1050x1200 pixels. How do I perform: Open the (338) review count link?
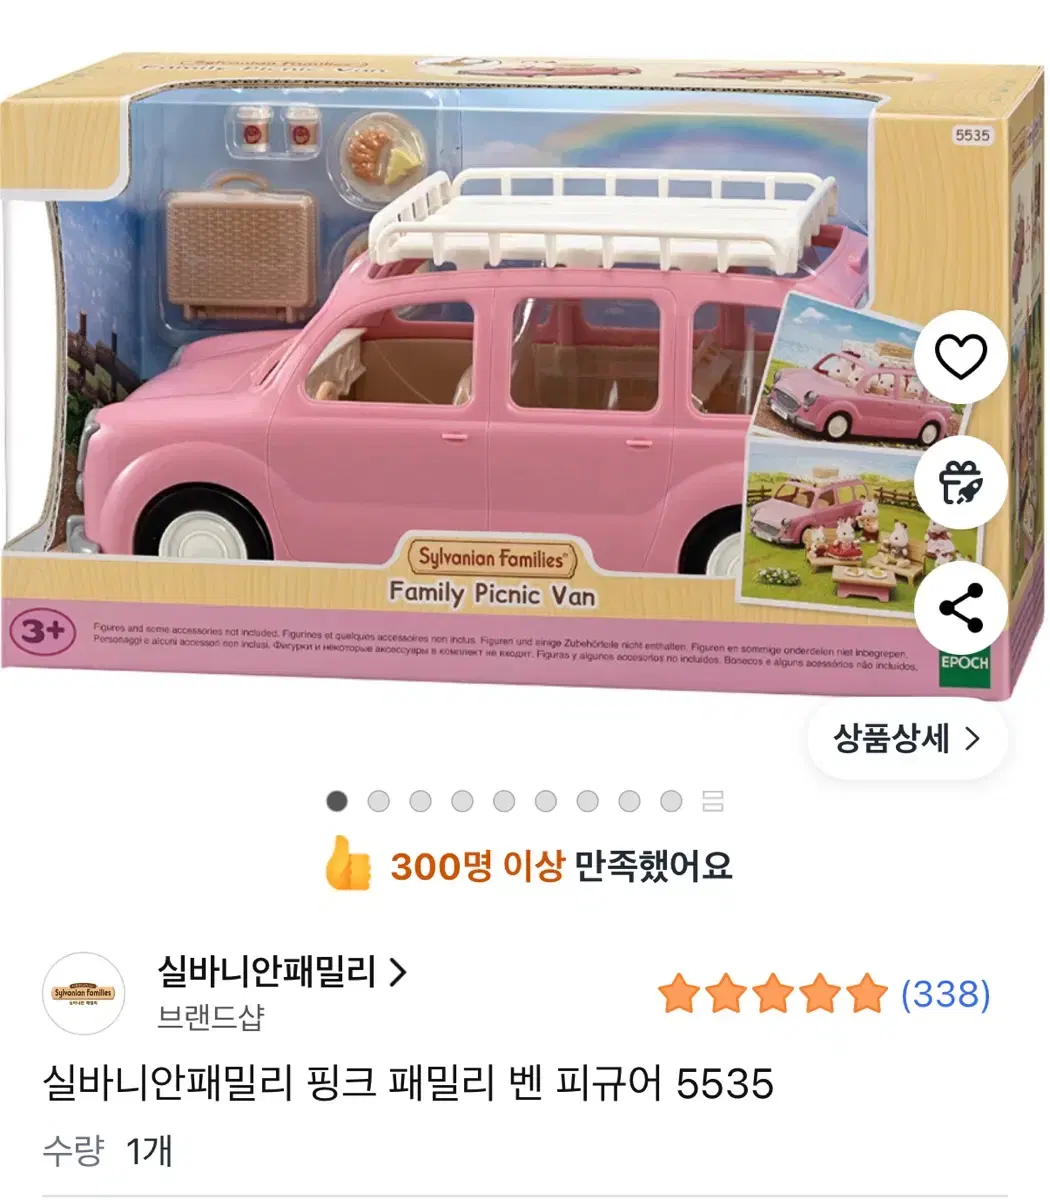click(945, 994)
